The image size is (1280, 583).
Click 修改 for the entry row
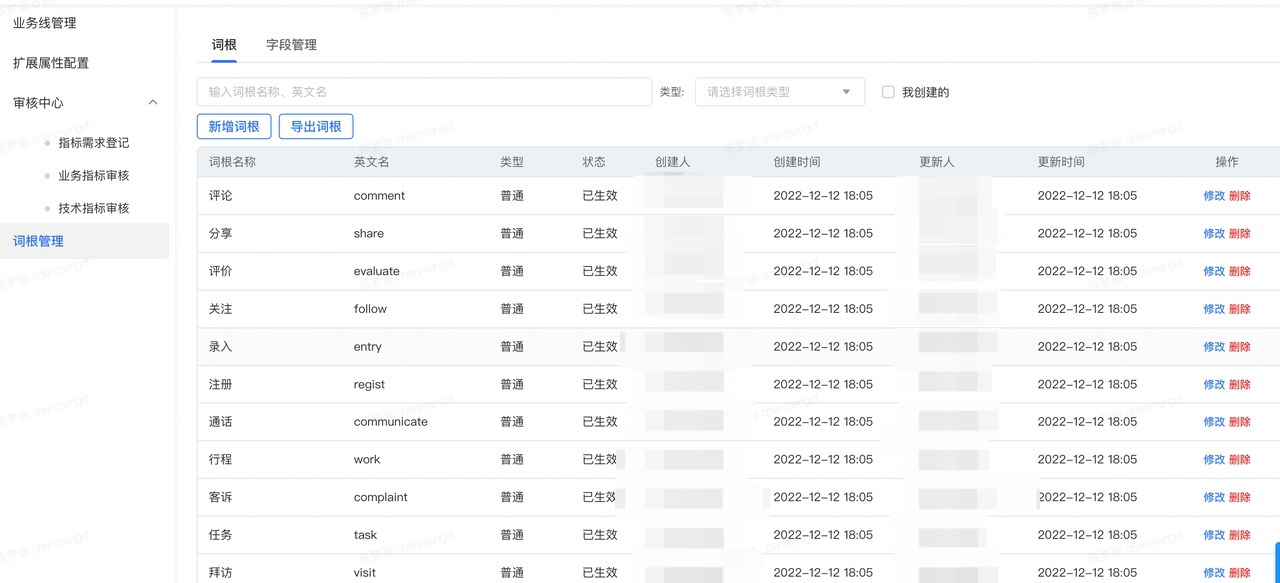coord(1214,347)
